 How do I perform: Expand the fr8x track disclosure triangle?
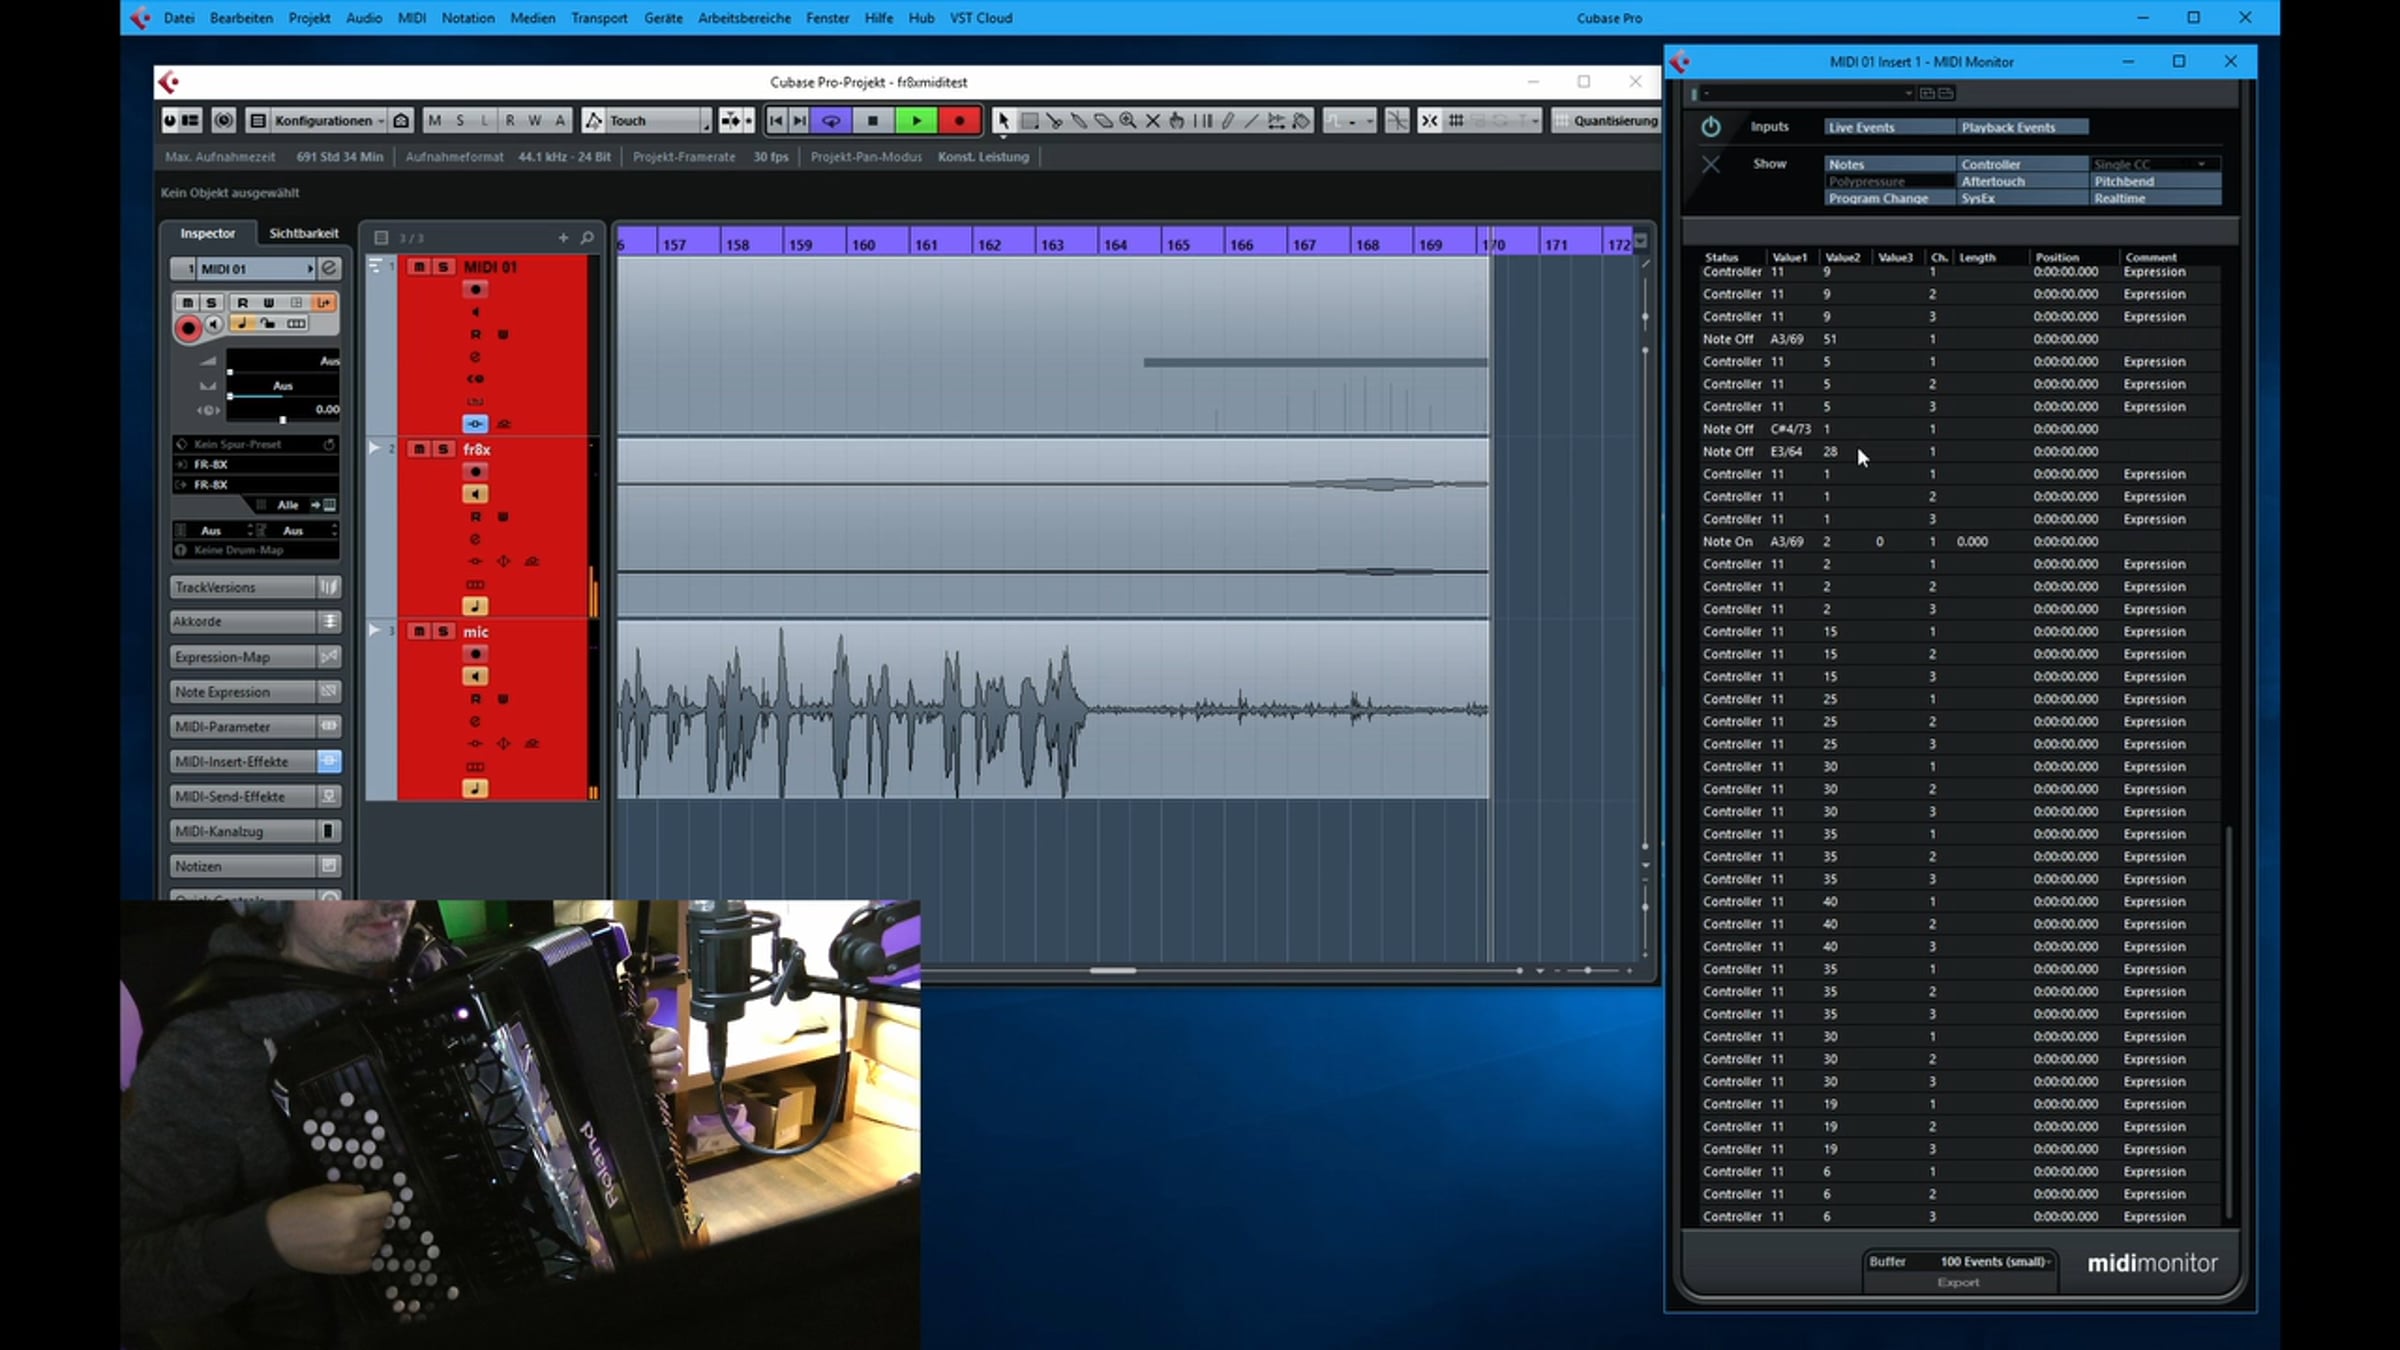pyautogui.click(x=375, y=448)
